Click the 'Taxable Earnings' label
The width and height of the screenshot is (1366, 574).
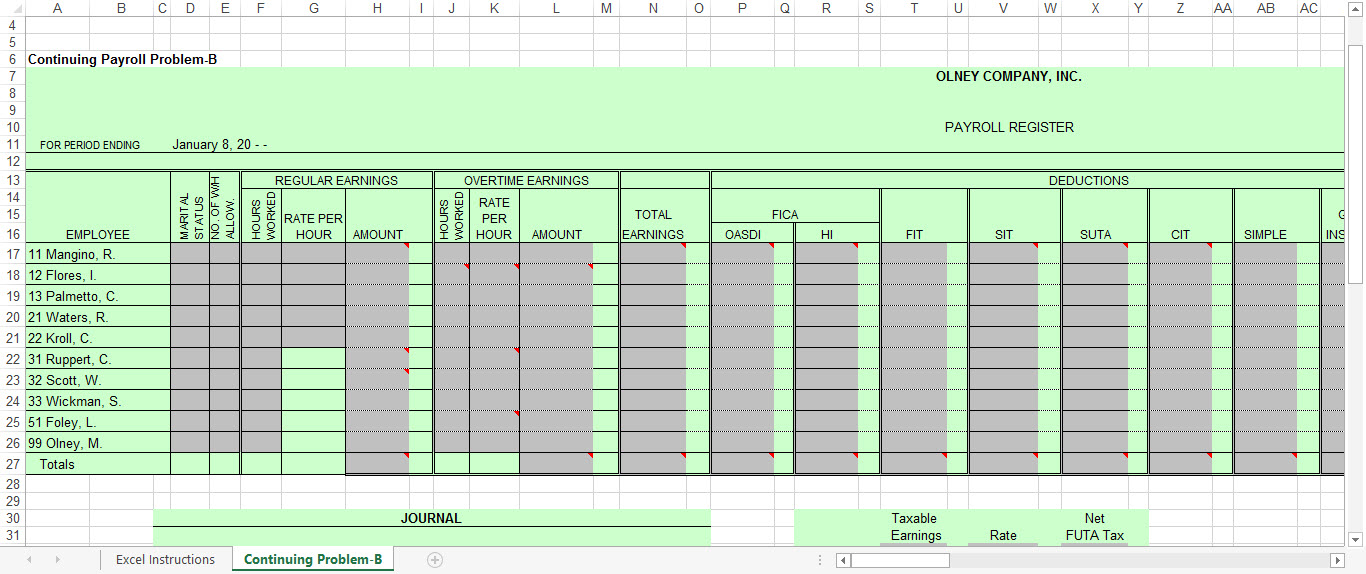pos(915,527)
